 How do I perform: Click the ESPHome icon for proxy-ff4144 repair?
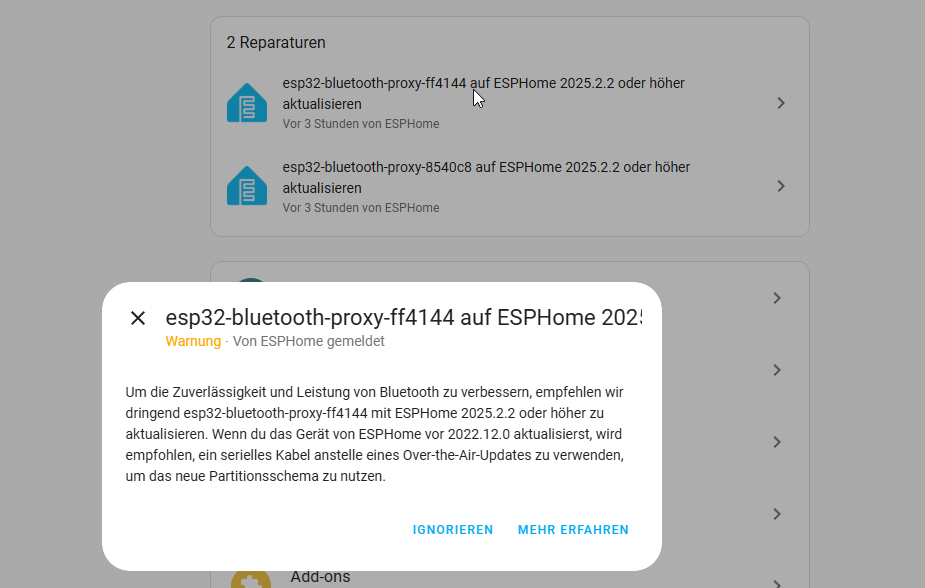246,103
